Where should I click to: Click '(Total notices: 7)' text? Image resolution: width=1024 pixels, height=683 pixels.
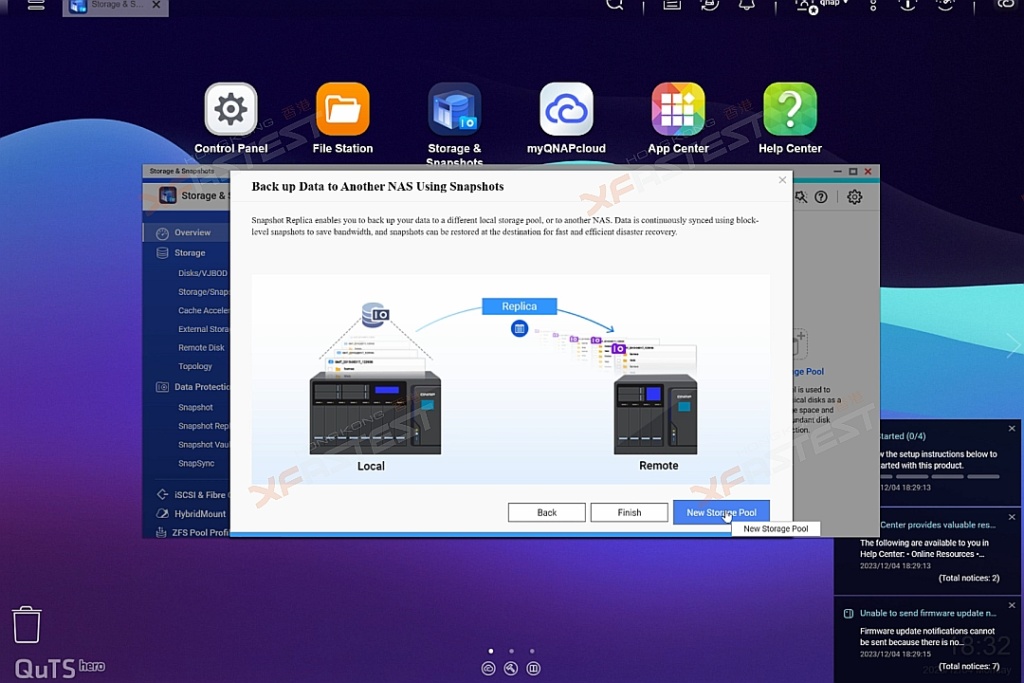coord(968,666)
